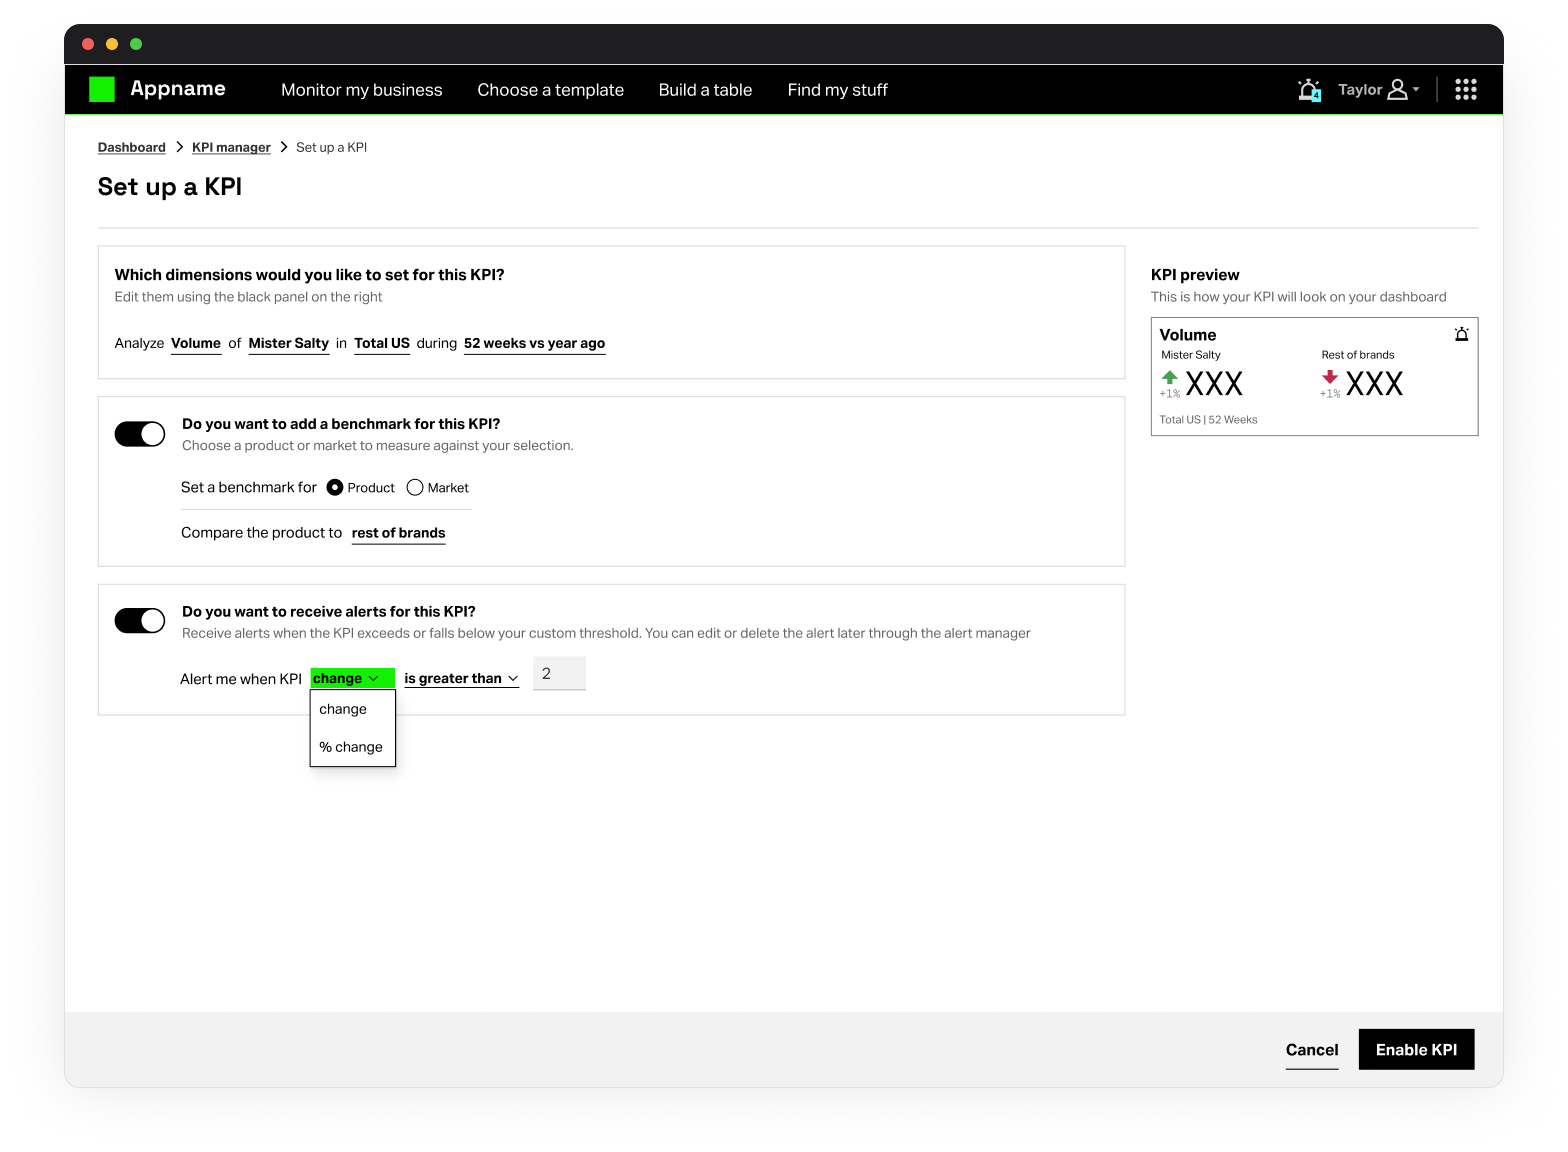Image resolution: width=1568 pixels, height=1152 pixels.
Task: Go to the KPI manager breadcrumb link
Action: click(231, 147)
